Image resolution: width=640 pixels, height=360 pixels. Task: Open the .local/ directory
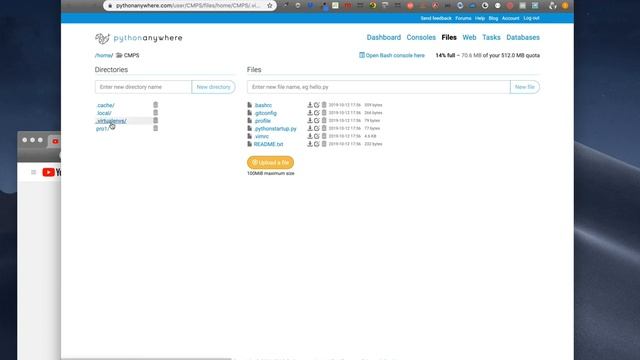coord(104,113)
